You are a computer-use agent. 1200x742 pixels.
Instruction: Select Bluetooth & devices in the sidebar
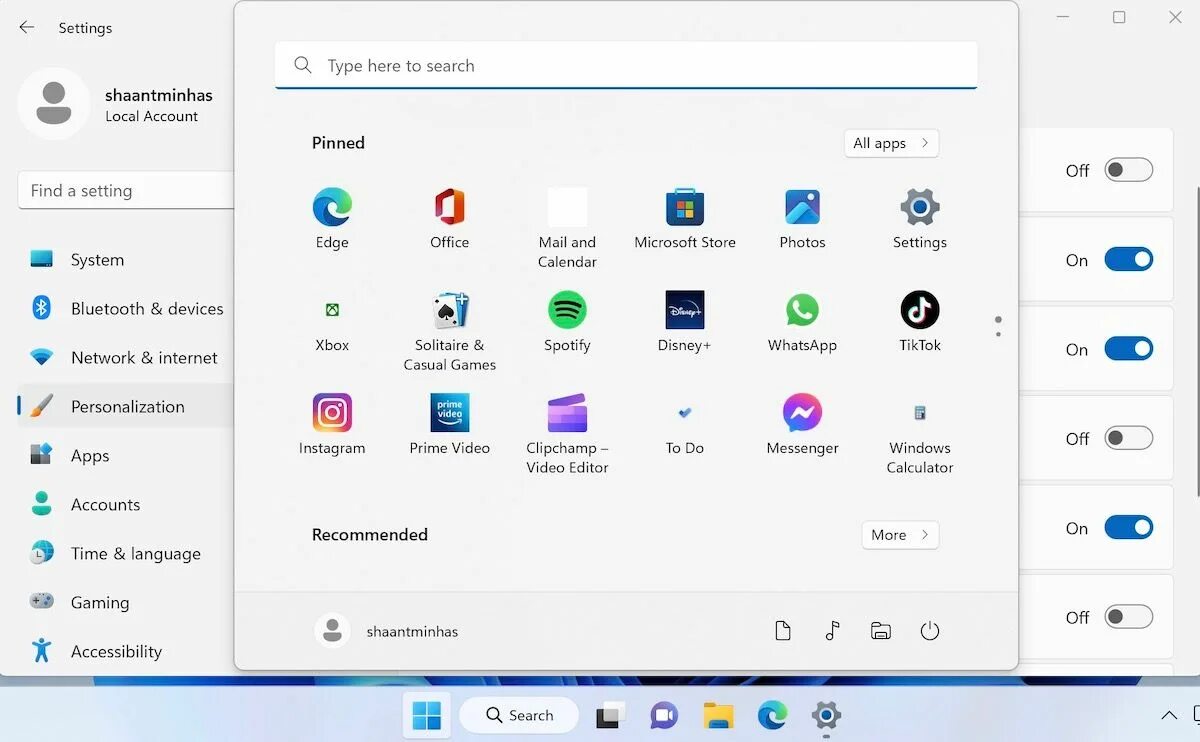click(147, 308)
